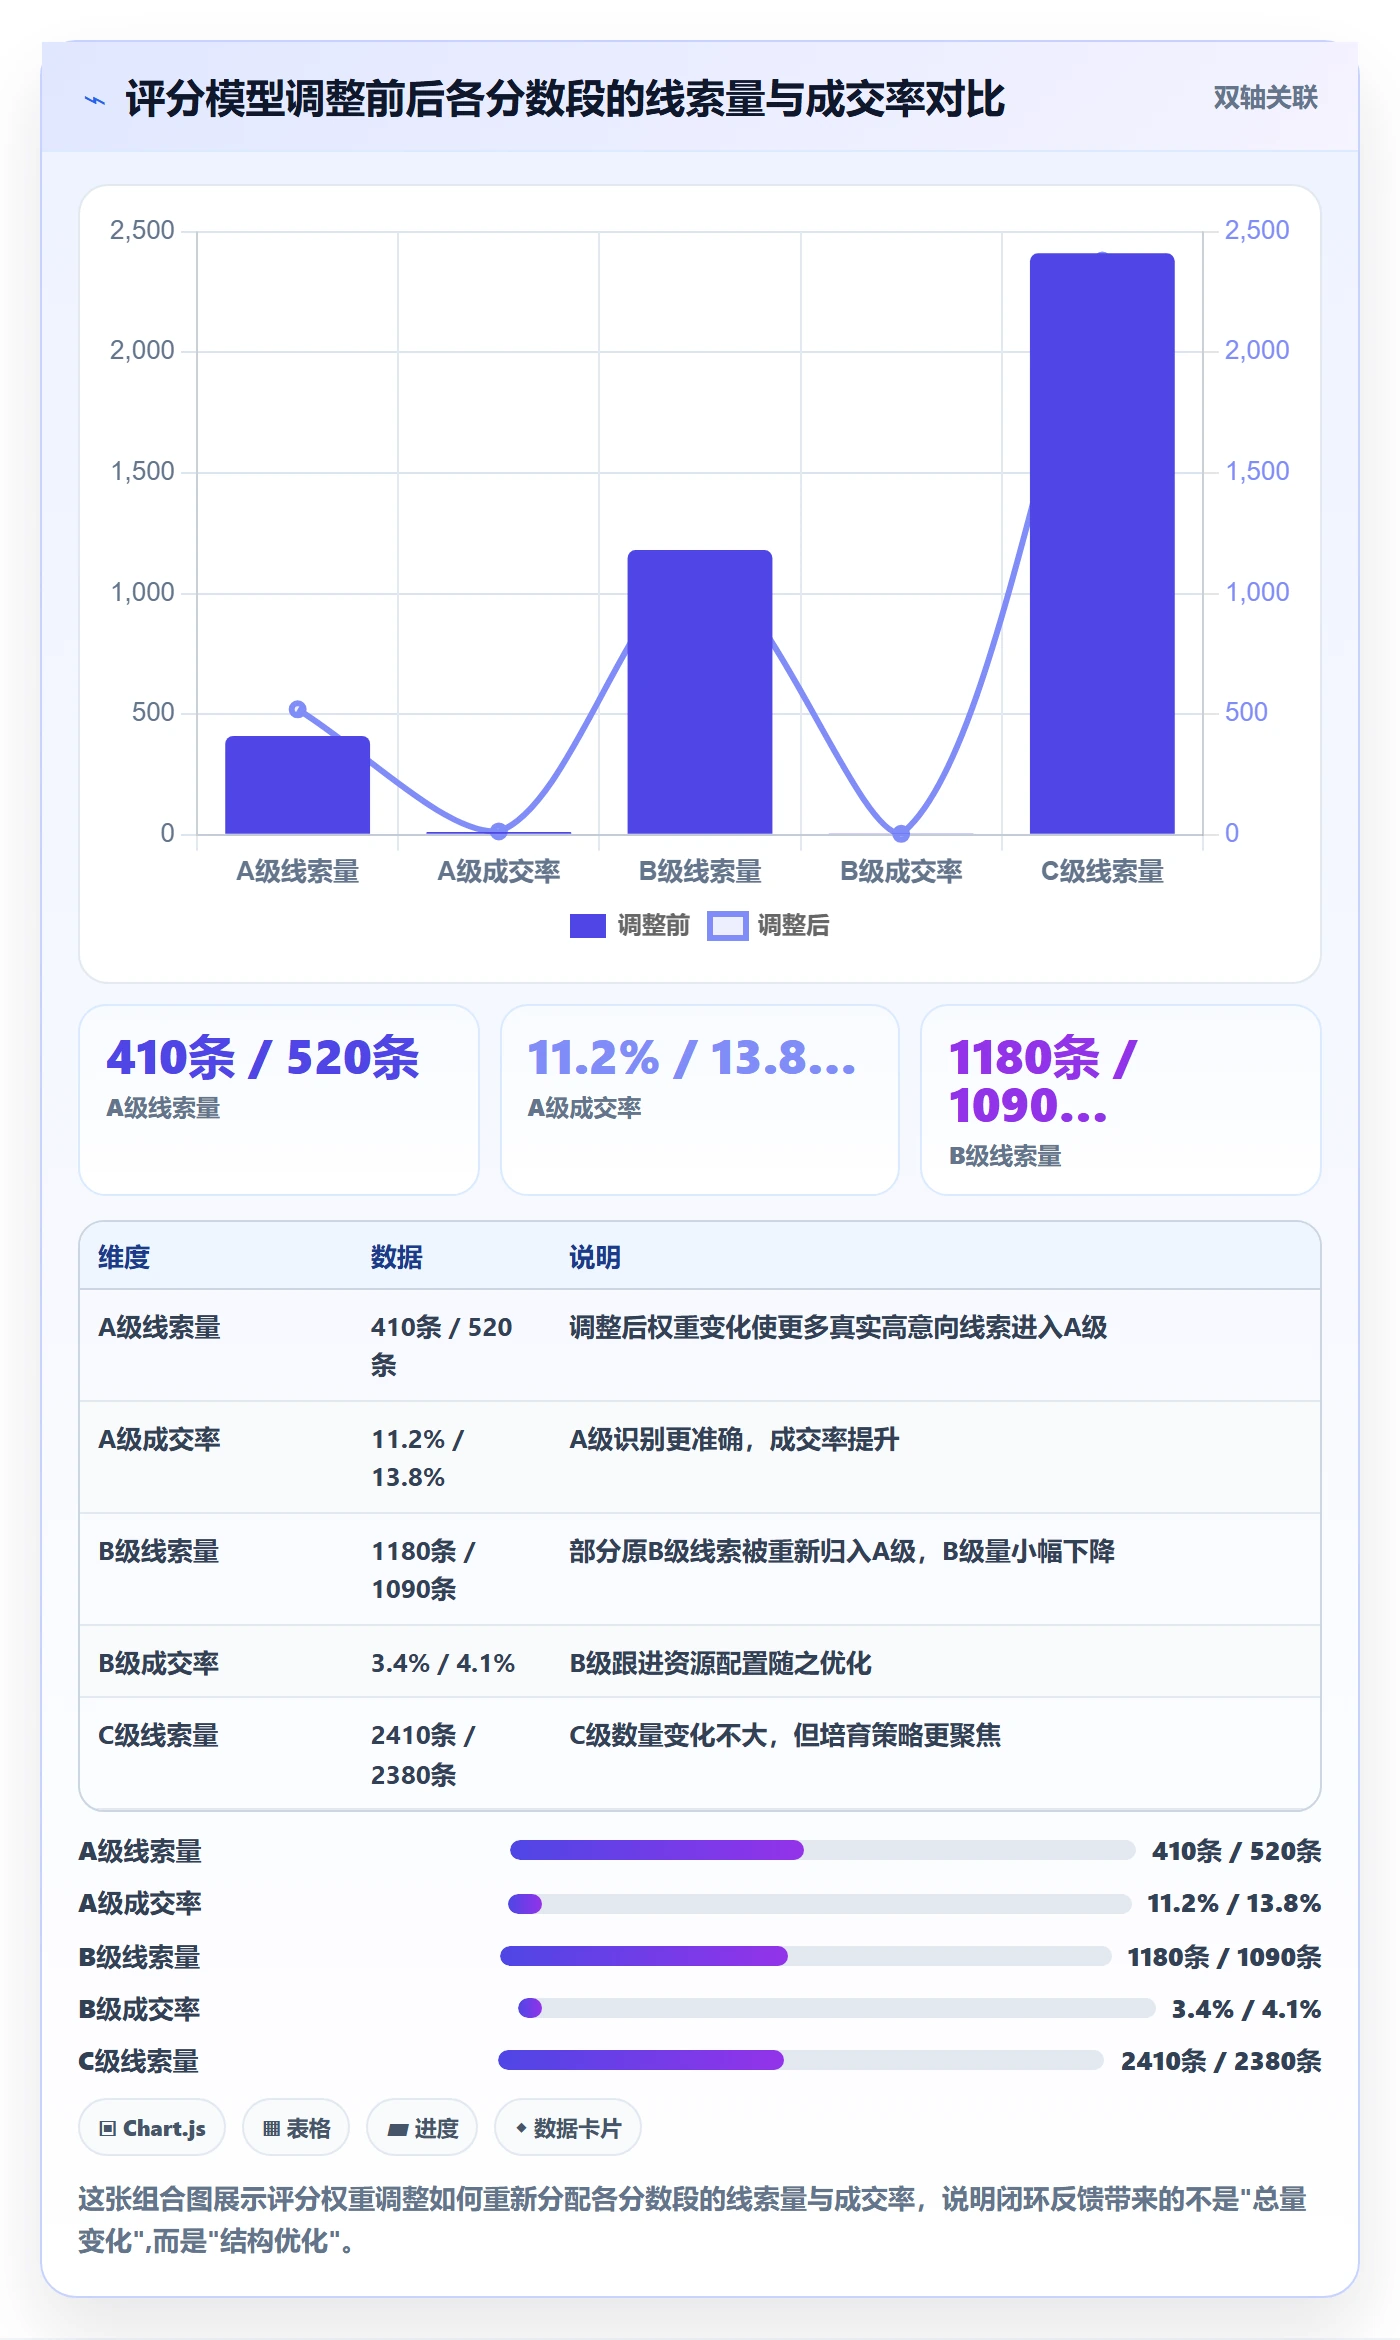Viewport: 1400px width, 2340px height.
Task: Click the 维度 column header
Action: (124, 1257)
